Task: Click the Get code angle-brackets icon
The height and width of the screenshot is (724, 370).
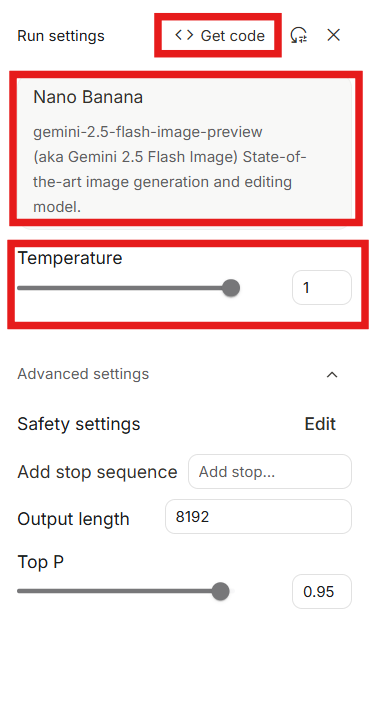Action: tap(184, 36)
